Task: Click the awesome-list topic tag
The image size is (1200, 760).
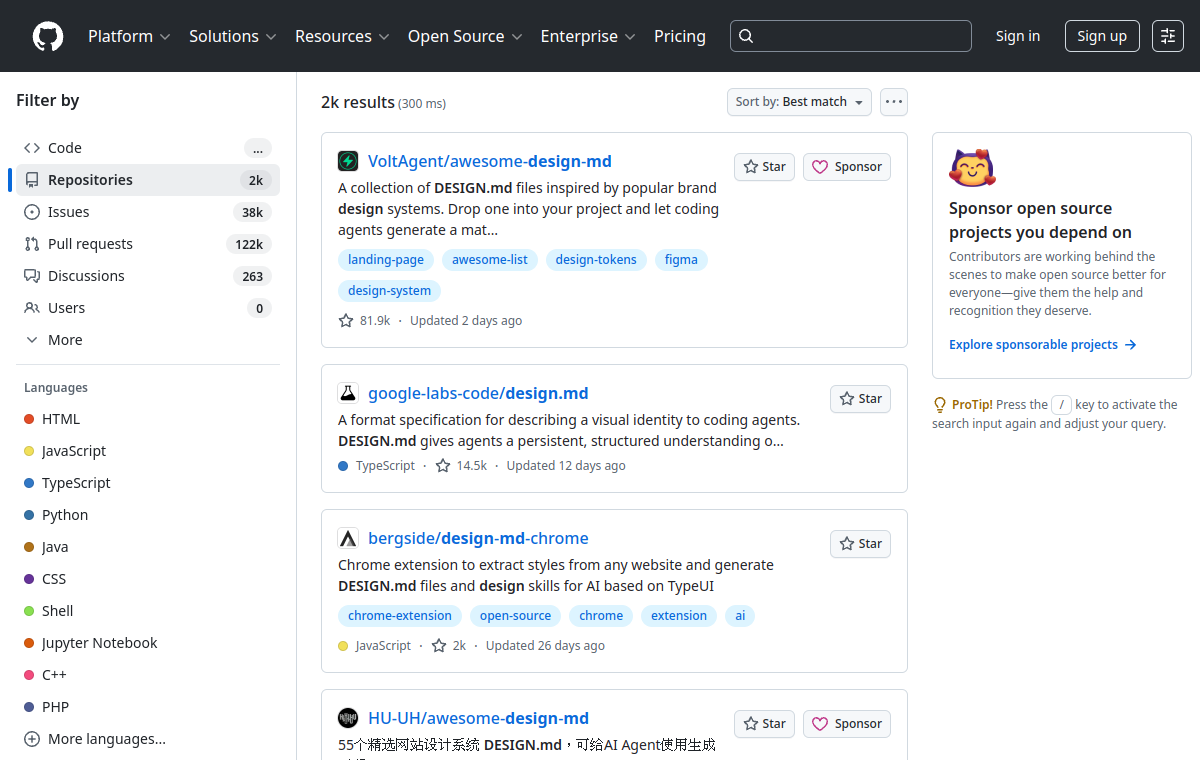Action: [490, 260]
